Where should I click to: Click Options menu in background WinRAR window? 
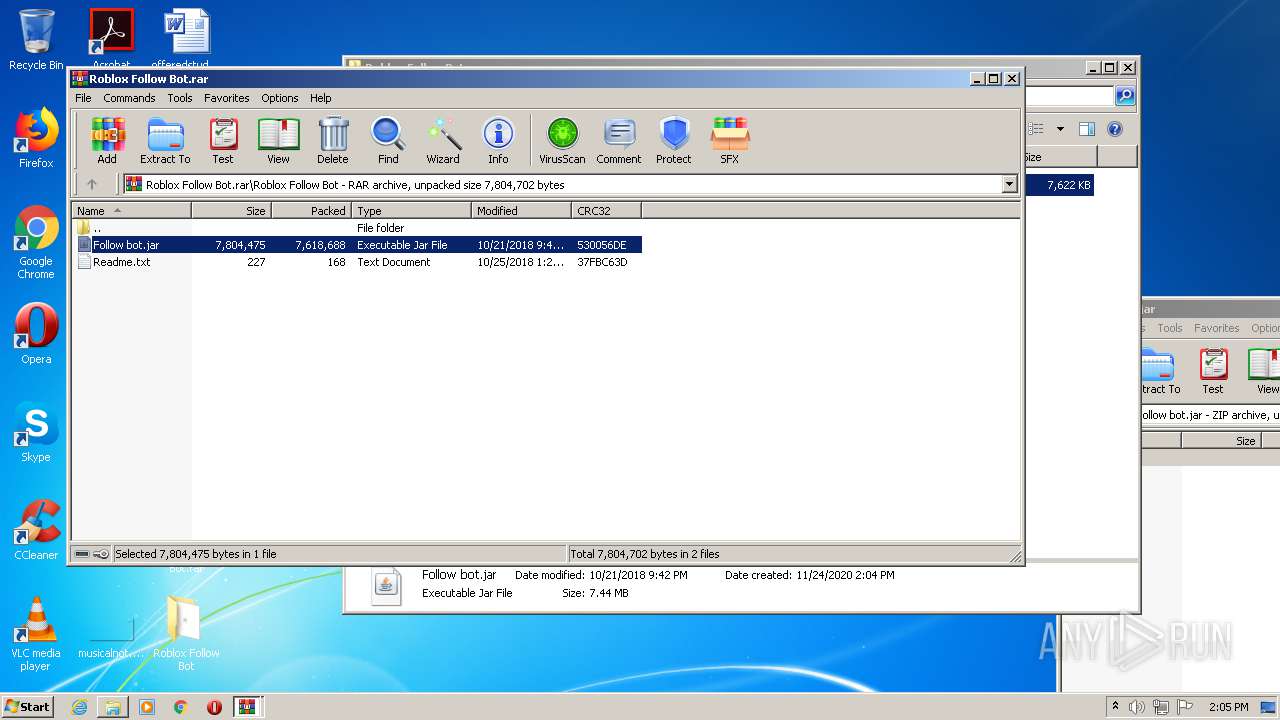pos(1265,328)
